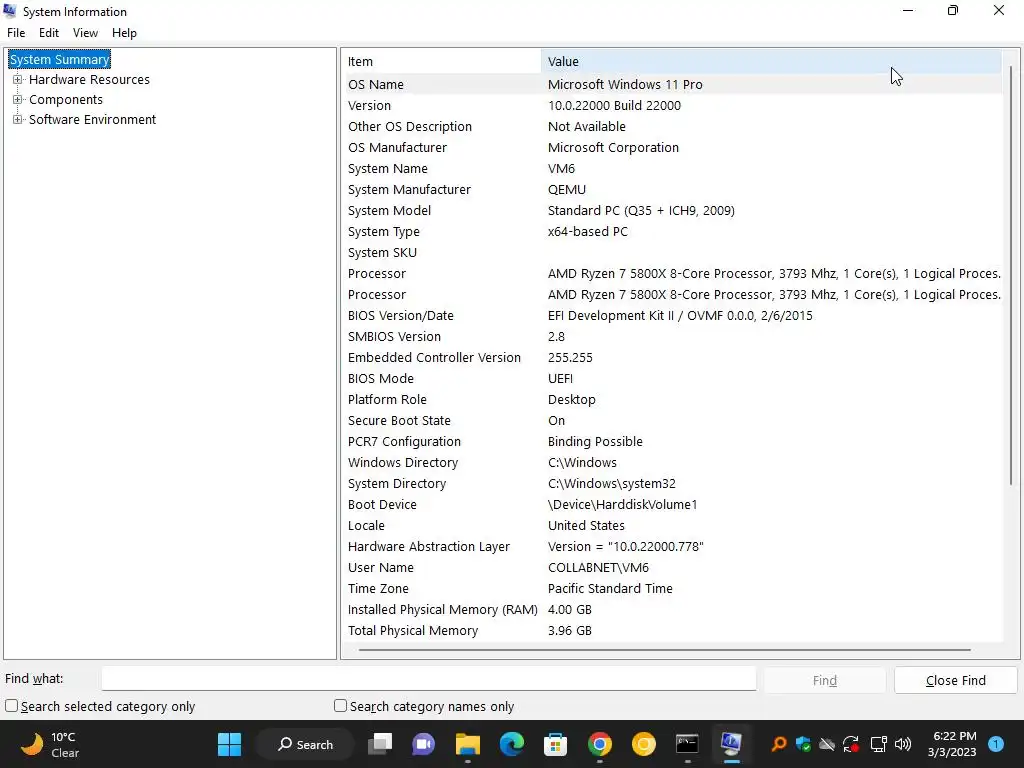The image size is (1024, 768).
Task: Click the OneDrive cloud tray icon
Action: click(x=827, y=744)
